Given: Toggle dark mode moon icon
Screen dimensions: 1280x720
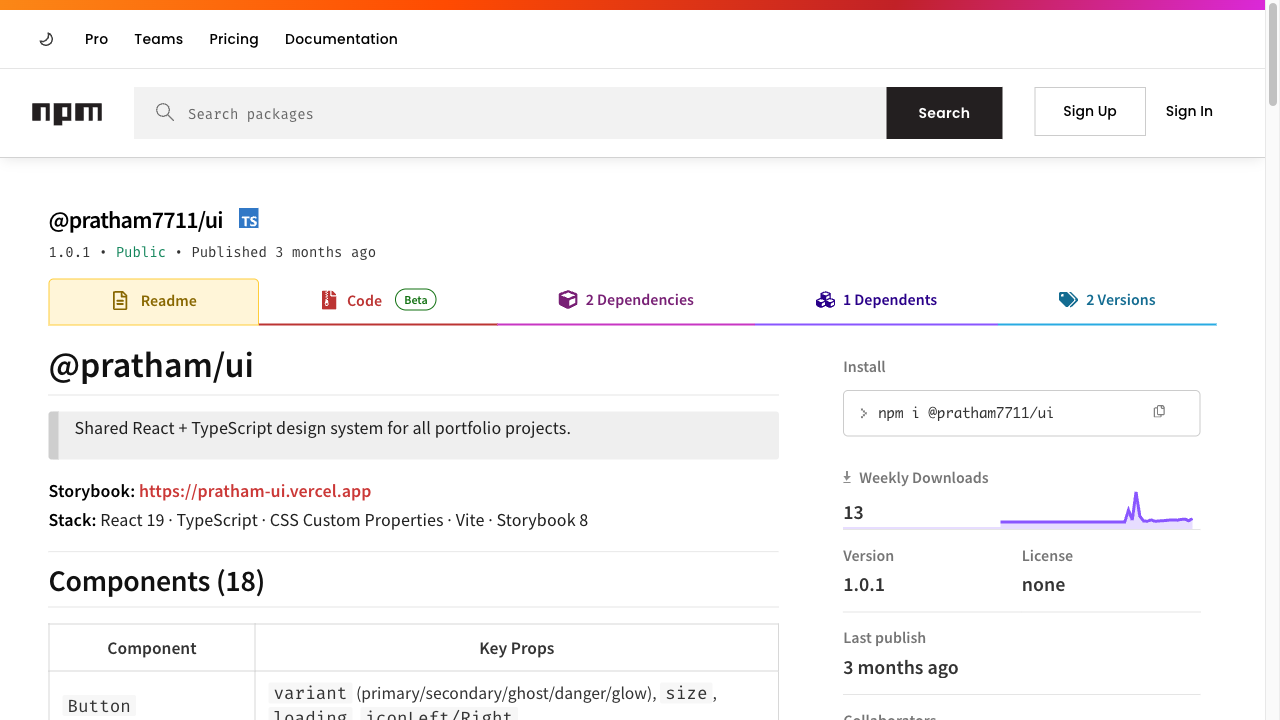Looking at the screenshot, I should pyautogui.click(x=46, y=39).
